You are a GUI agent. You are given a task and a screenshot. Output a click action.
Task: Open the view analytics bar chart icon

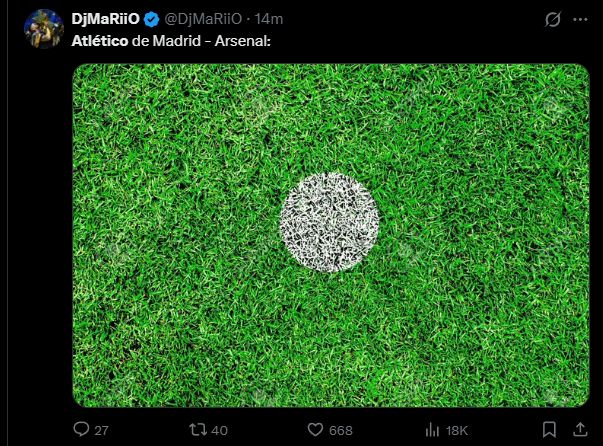point(432,429)
